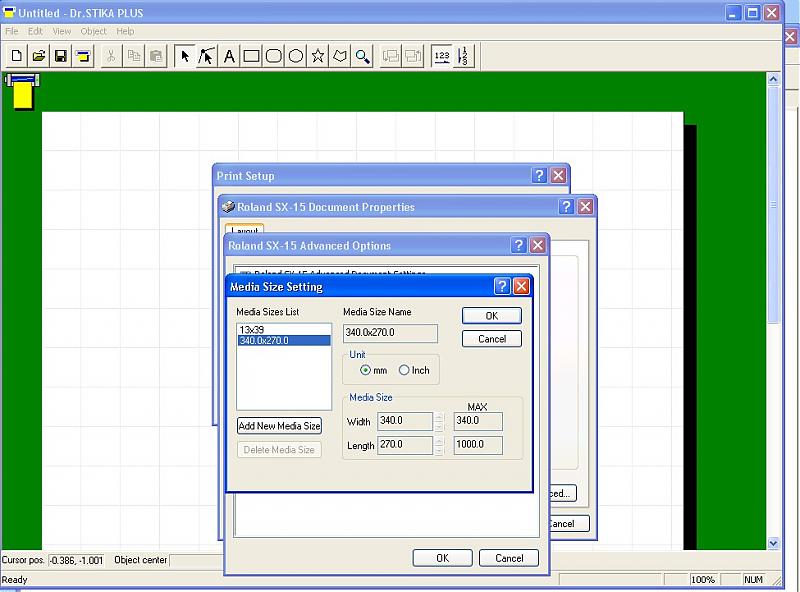Select the Ellipse shape tool

(x=295, y=56)
